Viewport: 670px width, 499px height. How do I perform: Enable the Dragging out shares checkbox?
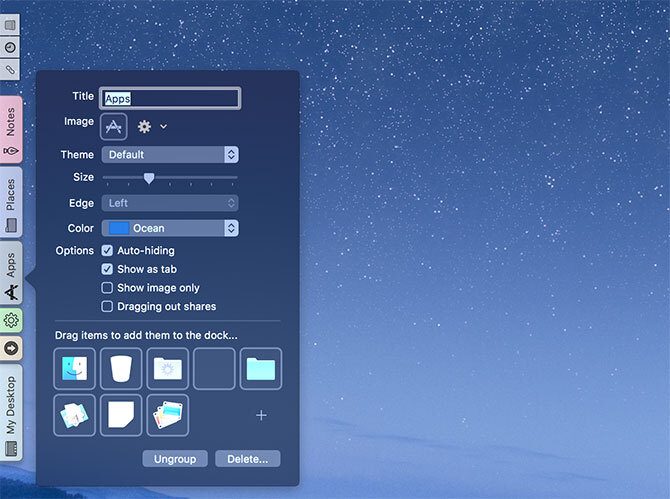[107, 306]
